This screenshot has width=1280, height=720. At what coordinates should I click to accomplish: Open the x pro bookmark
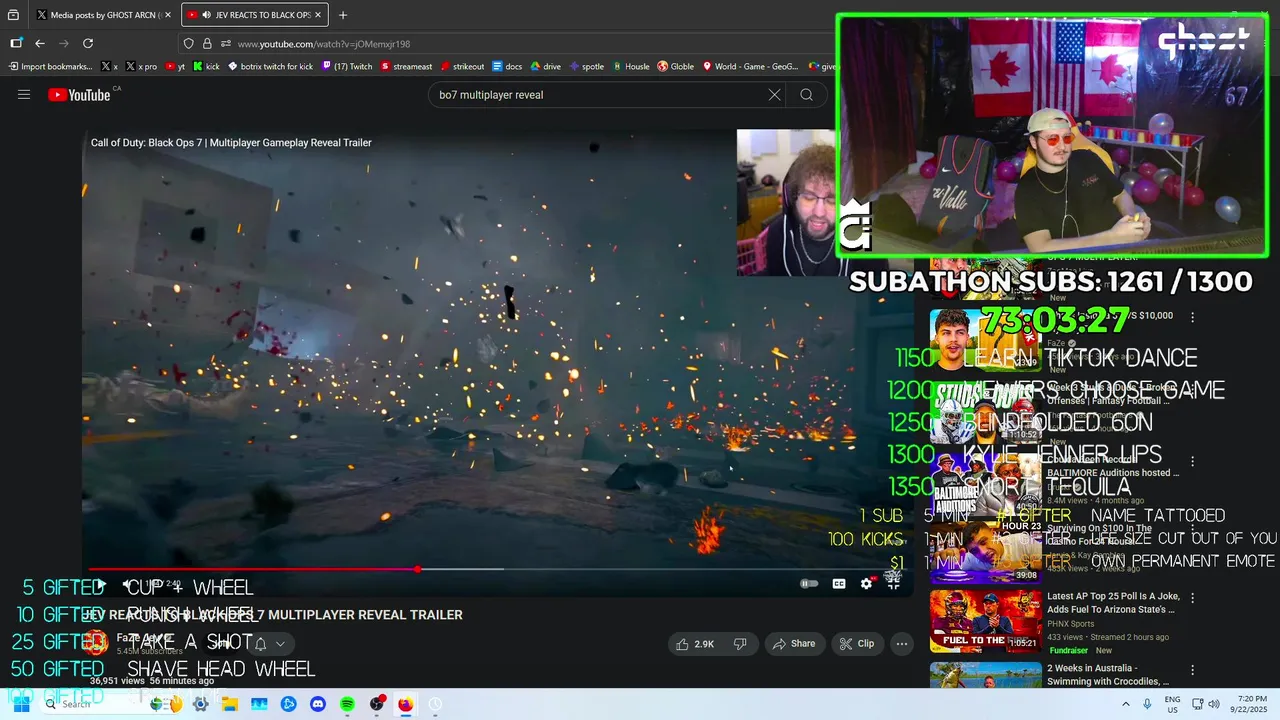[141, 66]
